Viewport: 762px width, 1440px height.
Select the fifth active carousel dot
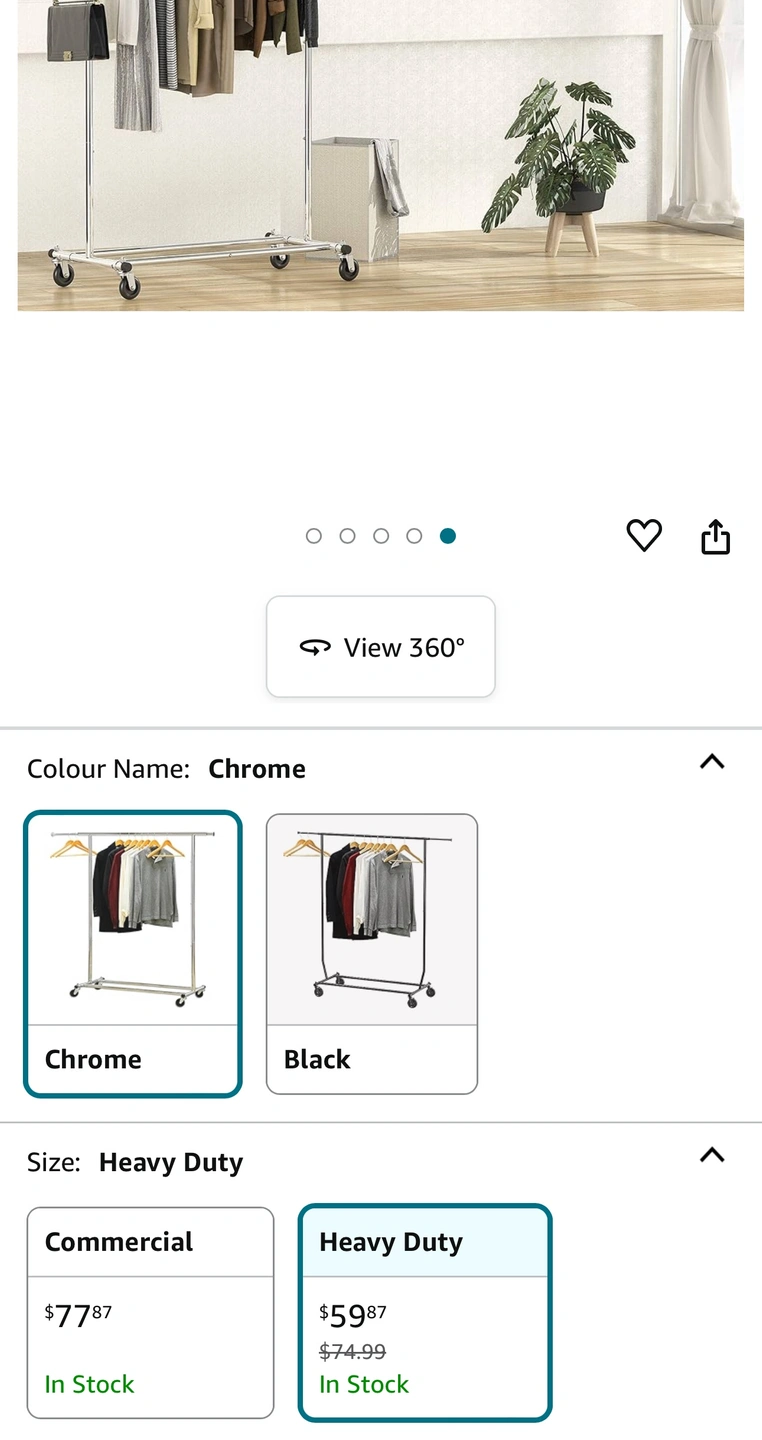coord(448,536)
